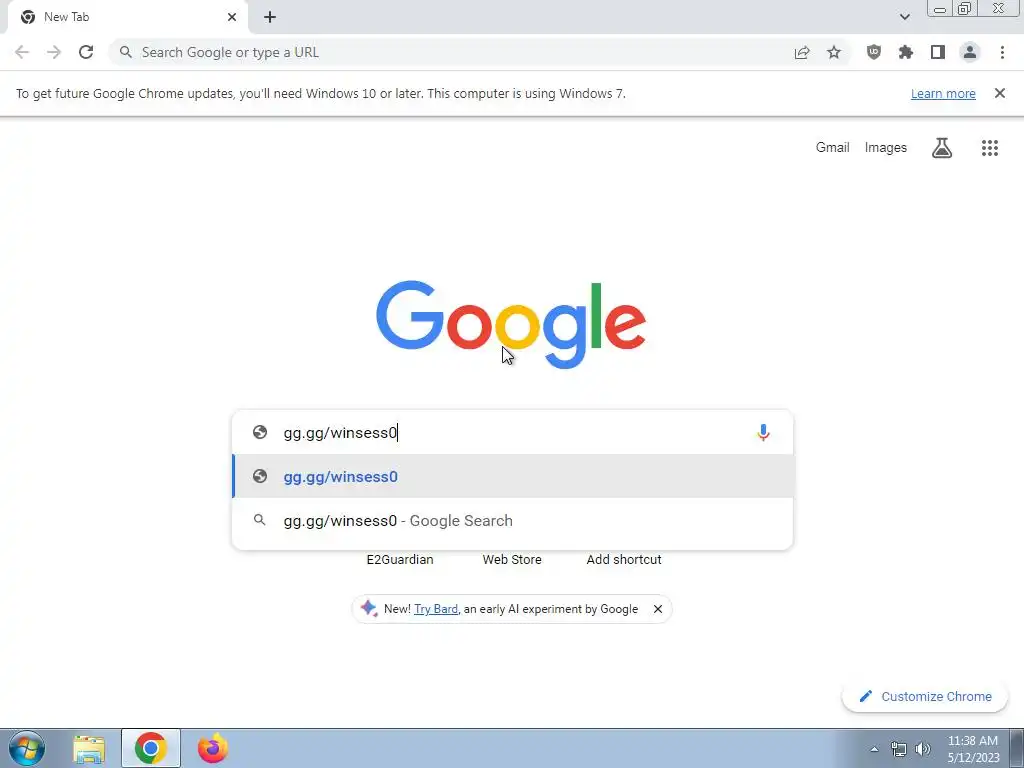Screen dimensions: 1024x768
Task: Click the globe icon in the search box
Action: pyautogui.click(x=260, y=432)
